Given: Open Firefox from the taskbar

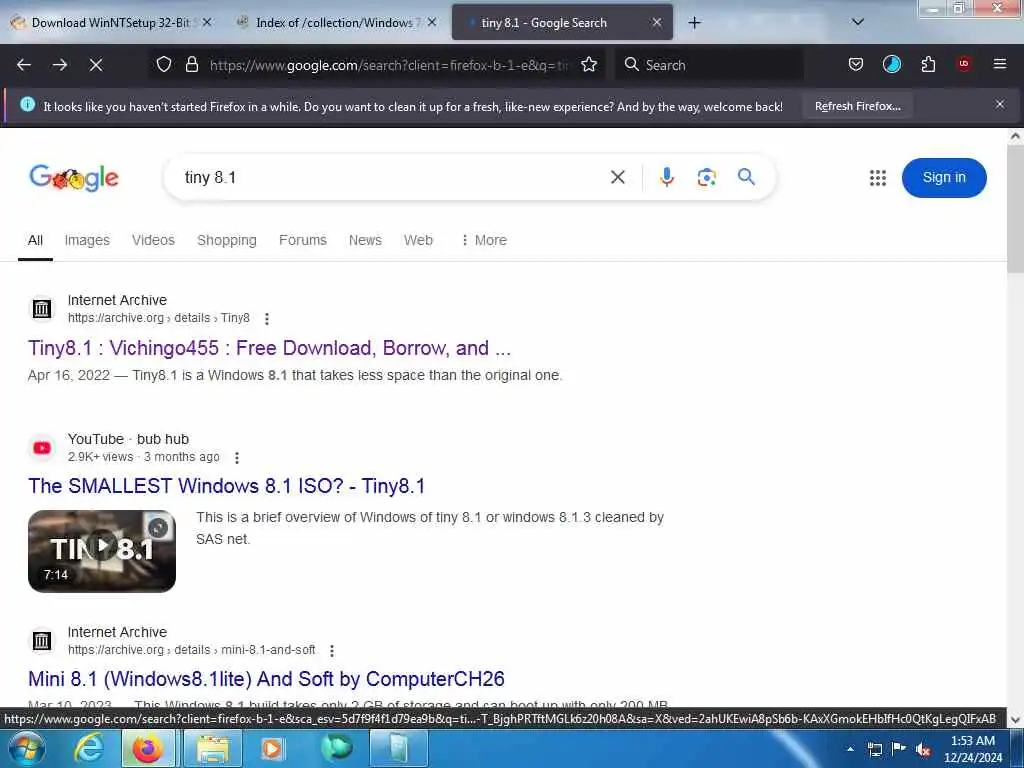Looking at the screenshot, I should pyautogui.click(x=148, y=748).
